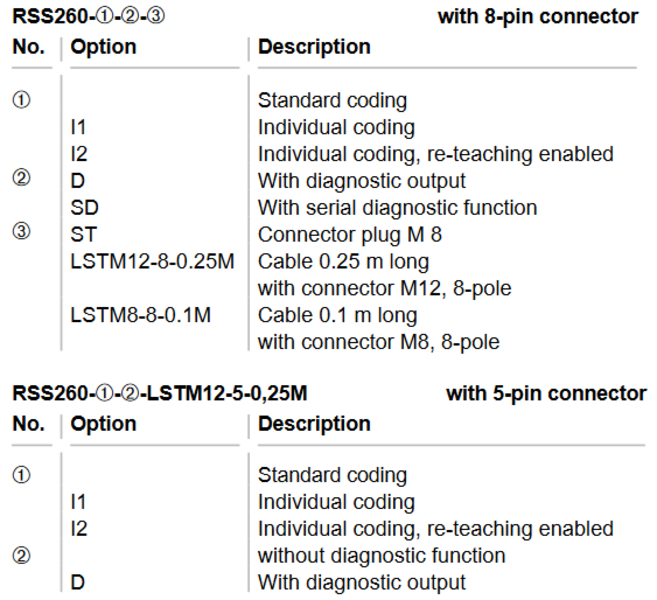Click circled number 1 in first table
Viewport: 657px width, 600px height.
pyautogui.click(x=21, y=100)
